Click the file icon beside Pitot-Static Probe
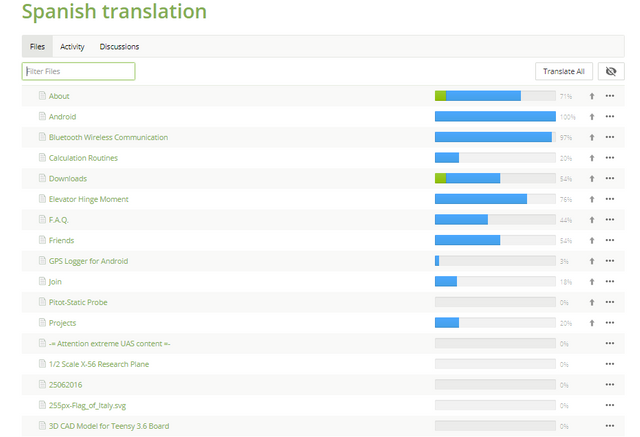The width and height of the screenshot is (640, 437). point(42,302)
